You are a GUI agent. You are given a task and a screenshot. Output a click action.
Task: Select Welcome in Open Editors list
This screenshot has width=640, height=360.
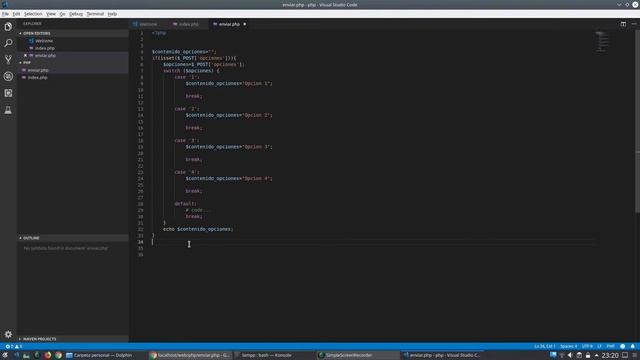[73, 41]
